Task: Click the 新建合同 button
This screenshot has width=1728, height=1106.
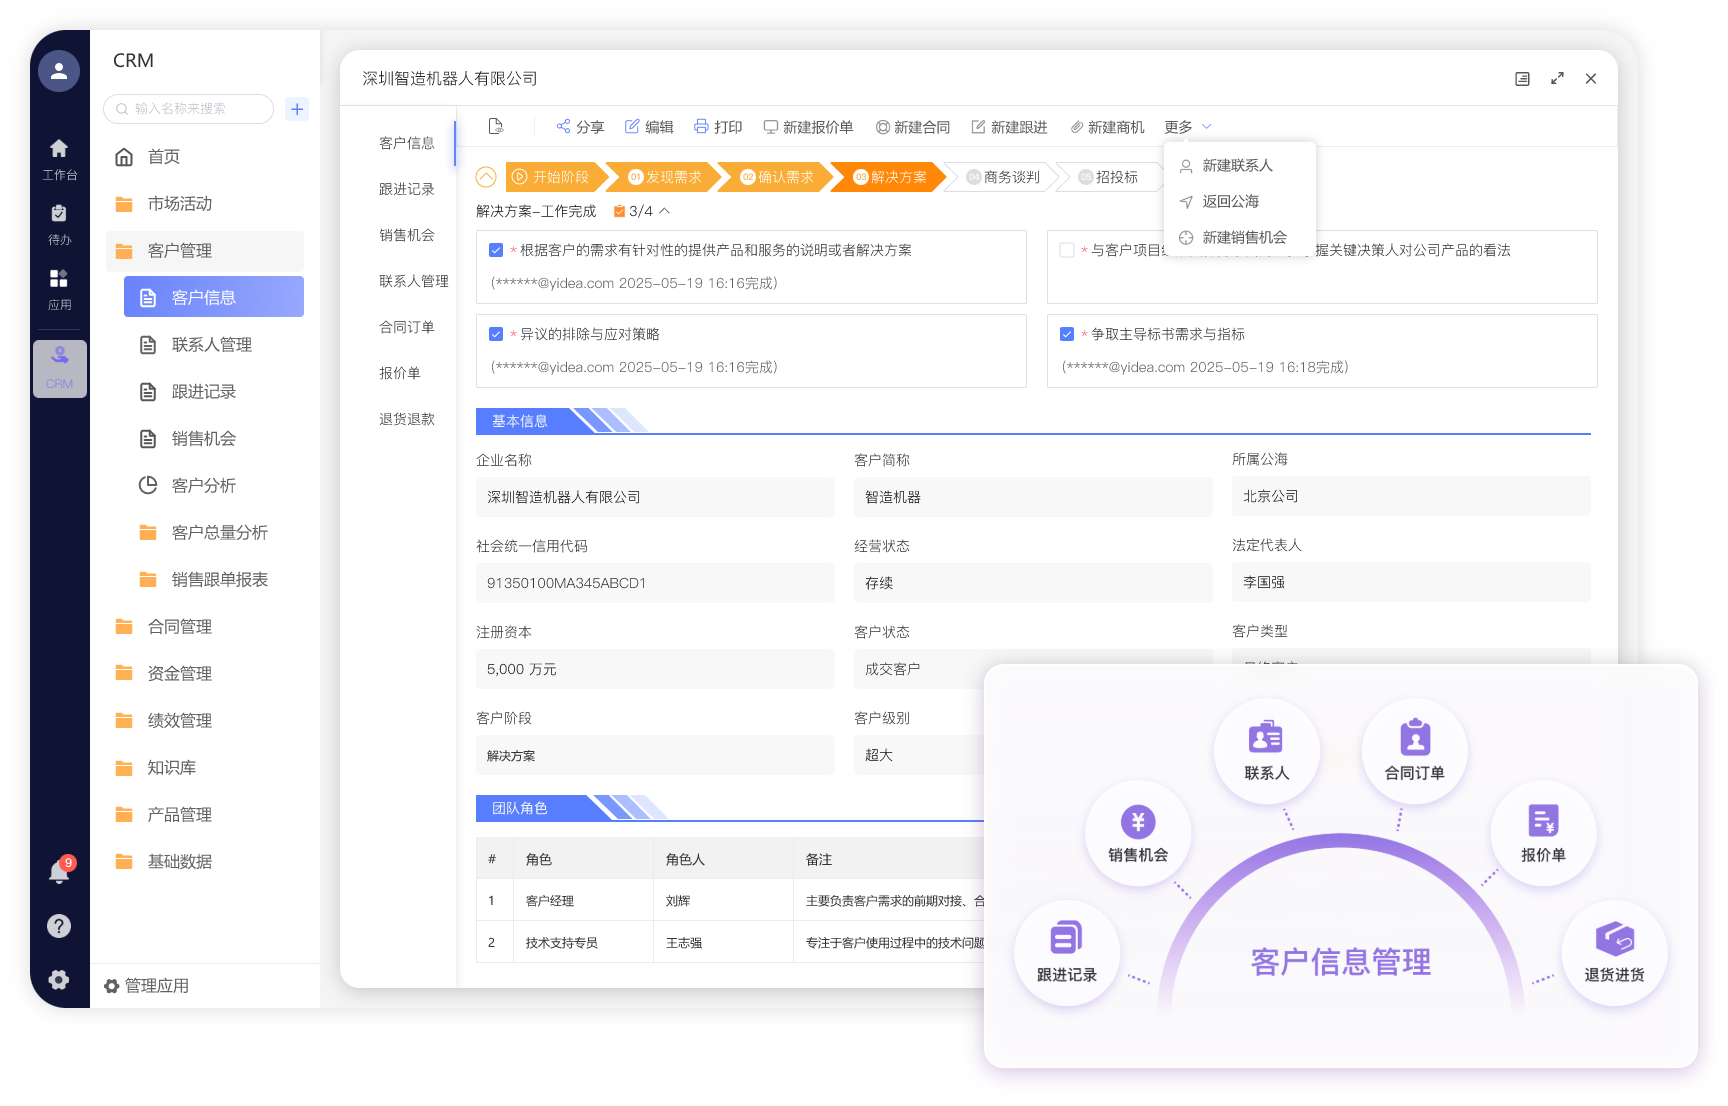Action: pyautogui.click(x=912, y=126)
